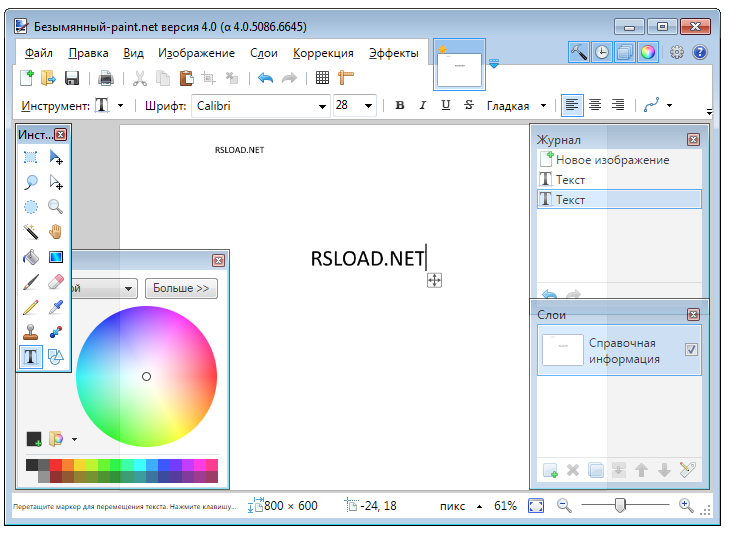729x539 pixels.
Task: Open the Calibri font dropdown
Action: pyautogui.click(x=322, y=106)
